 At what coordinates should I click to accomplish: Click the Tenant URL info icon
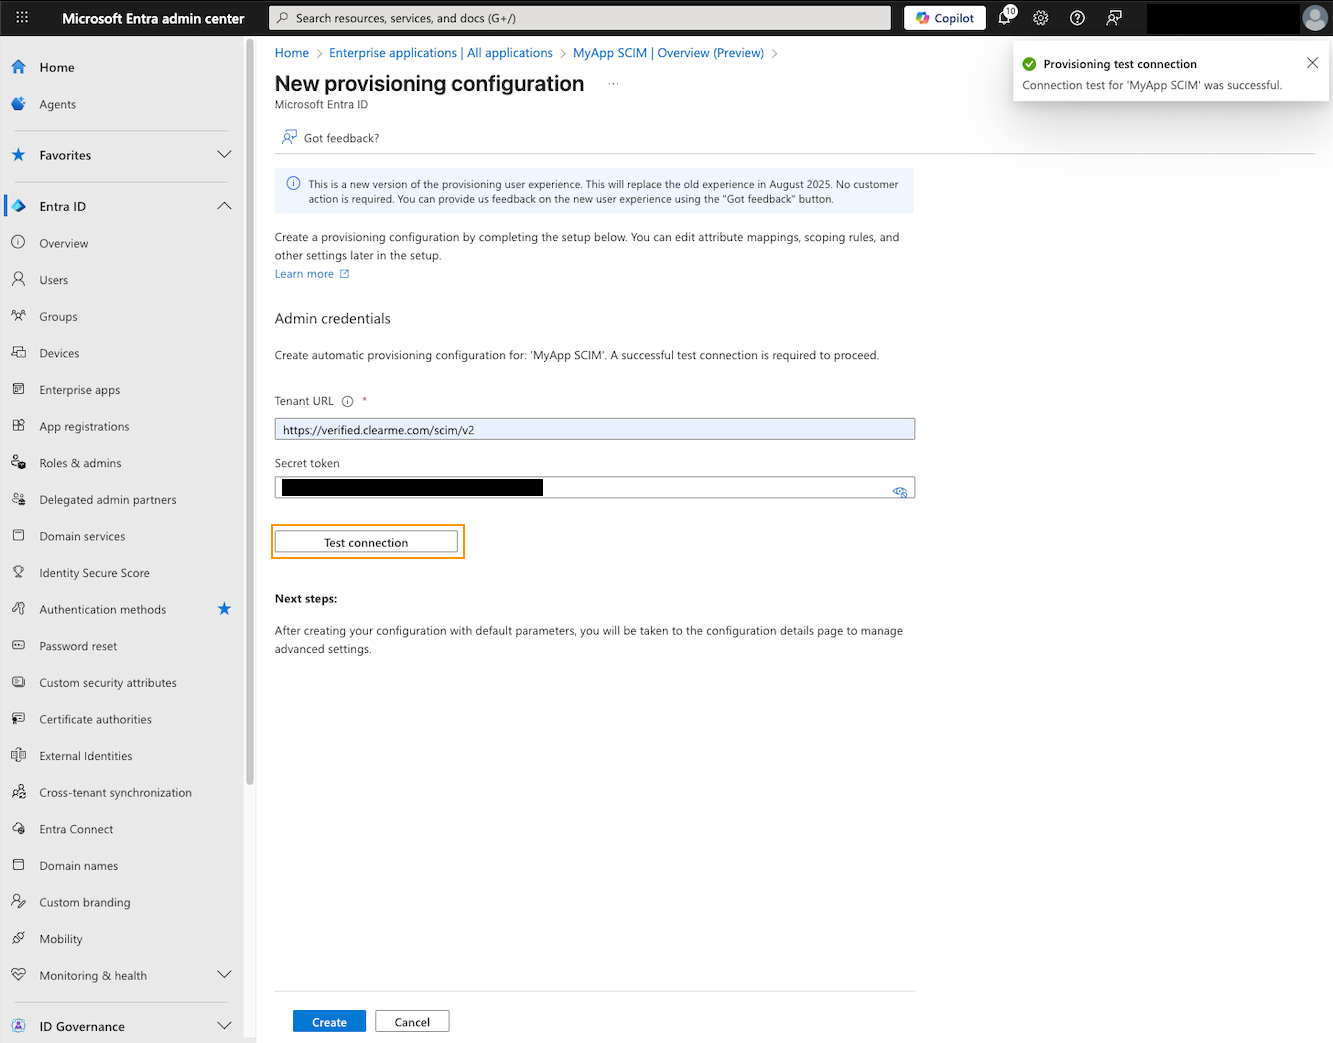click(x=348, y=402)
